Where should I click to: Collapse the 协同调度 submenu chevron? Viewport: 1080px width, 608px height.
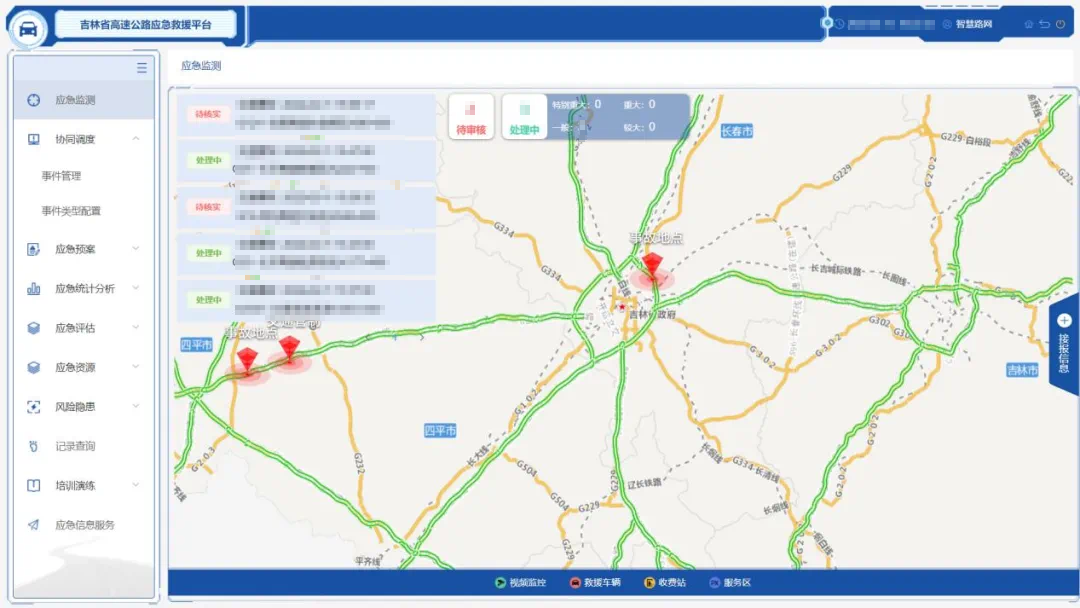[136, 139]
